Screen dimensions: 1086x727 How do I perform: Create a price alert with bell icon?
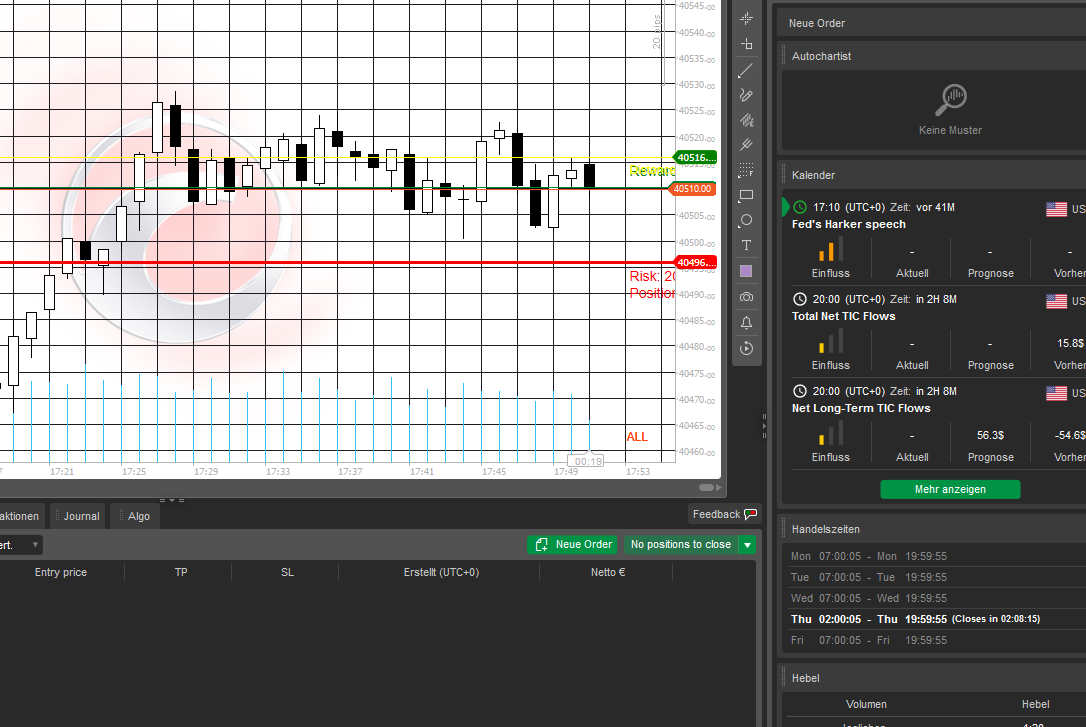pyautogui.click(x=746, y=323)
